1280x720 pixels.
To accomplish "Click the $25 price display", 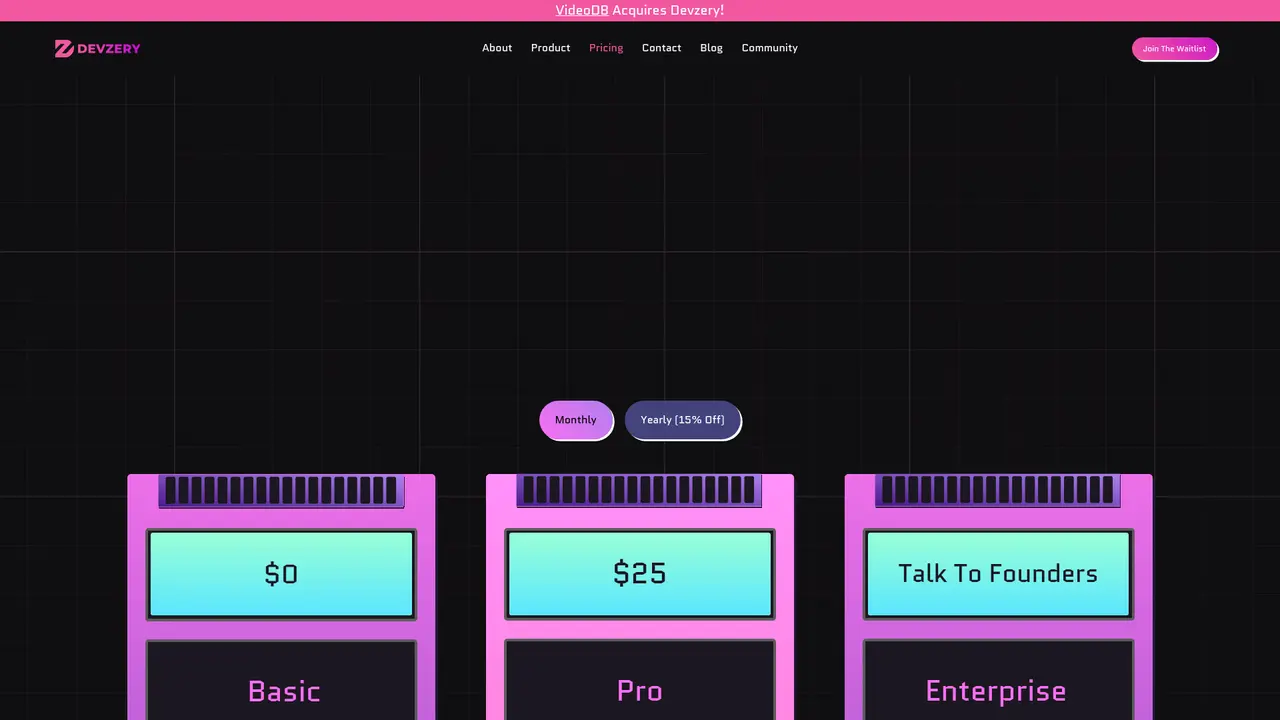I will click(x=640, y=574).
